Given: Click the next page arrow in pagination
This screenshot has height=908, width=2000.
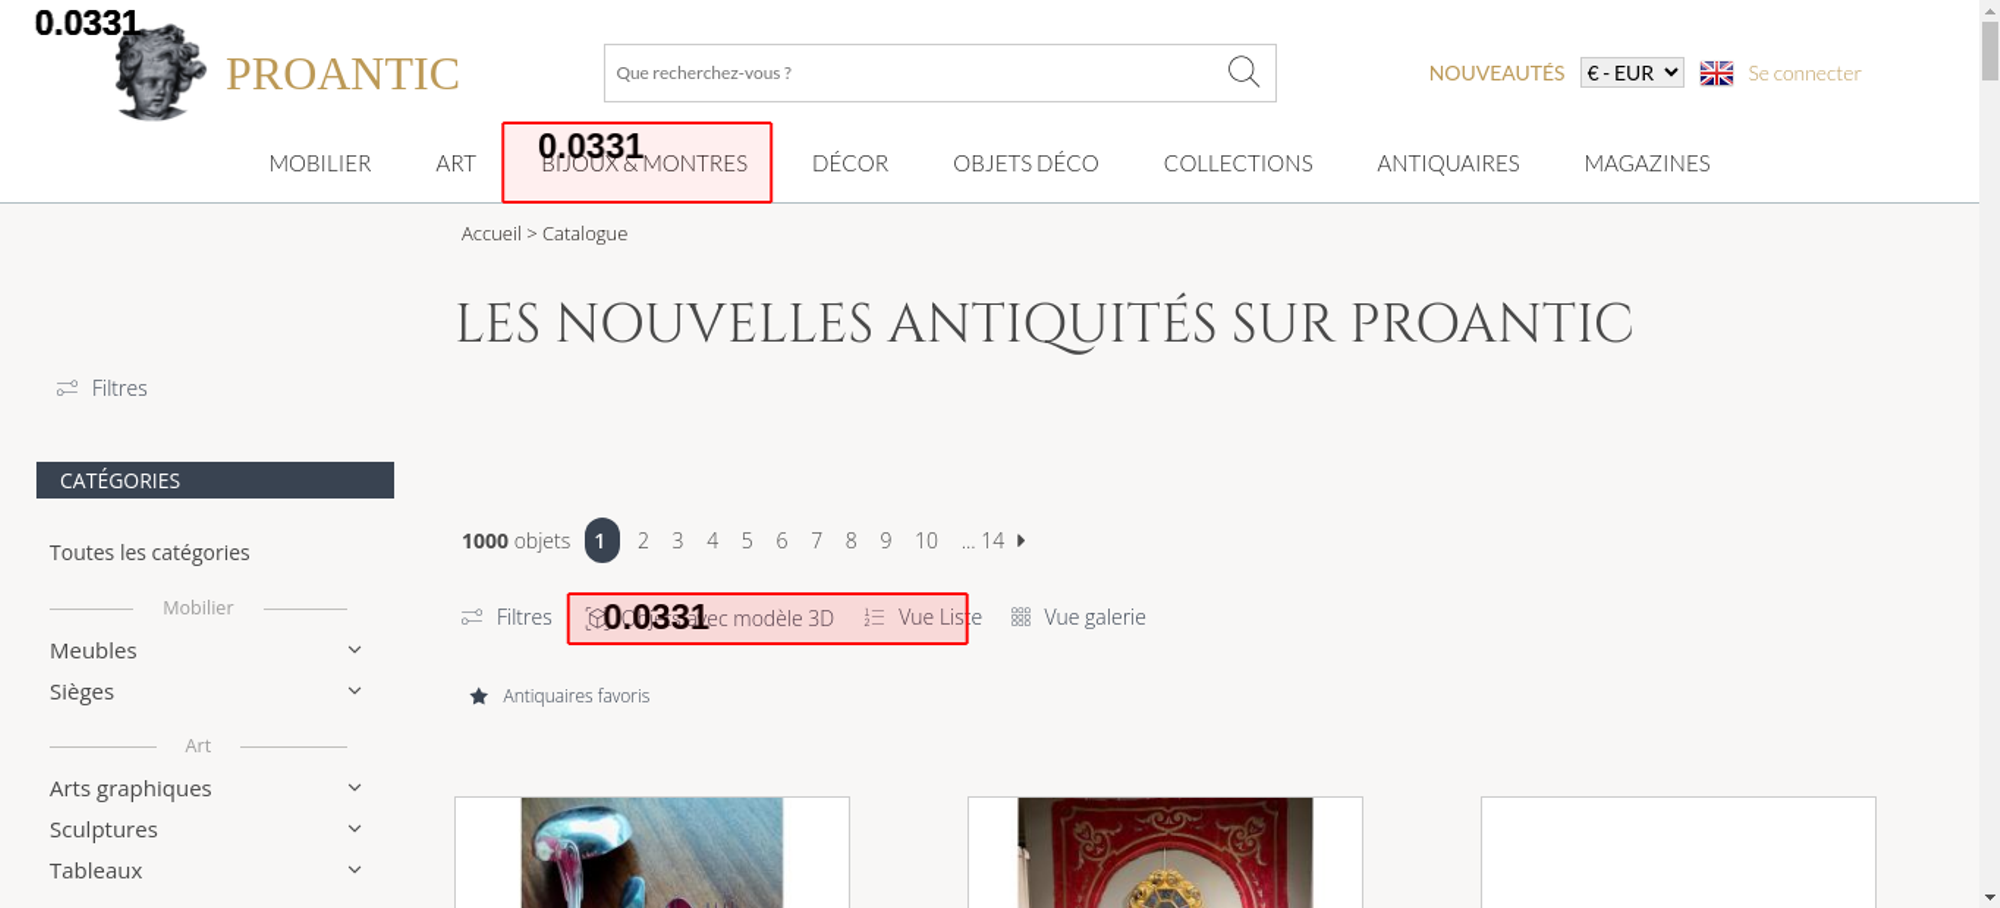Looking at the screenshot, I should point(1021,540).
